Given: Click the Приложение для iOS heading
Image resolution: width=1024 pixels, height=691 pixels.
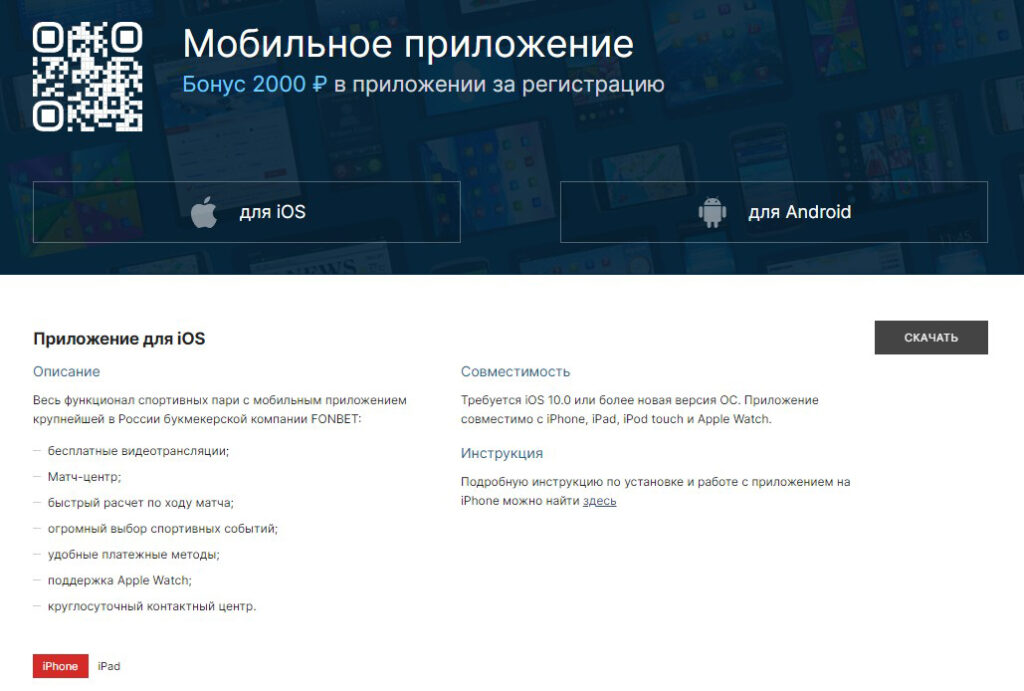Looking at the screenshot, I should [x=119, y=338].
